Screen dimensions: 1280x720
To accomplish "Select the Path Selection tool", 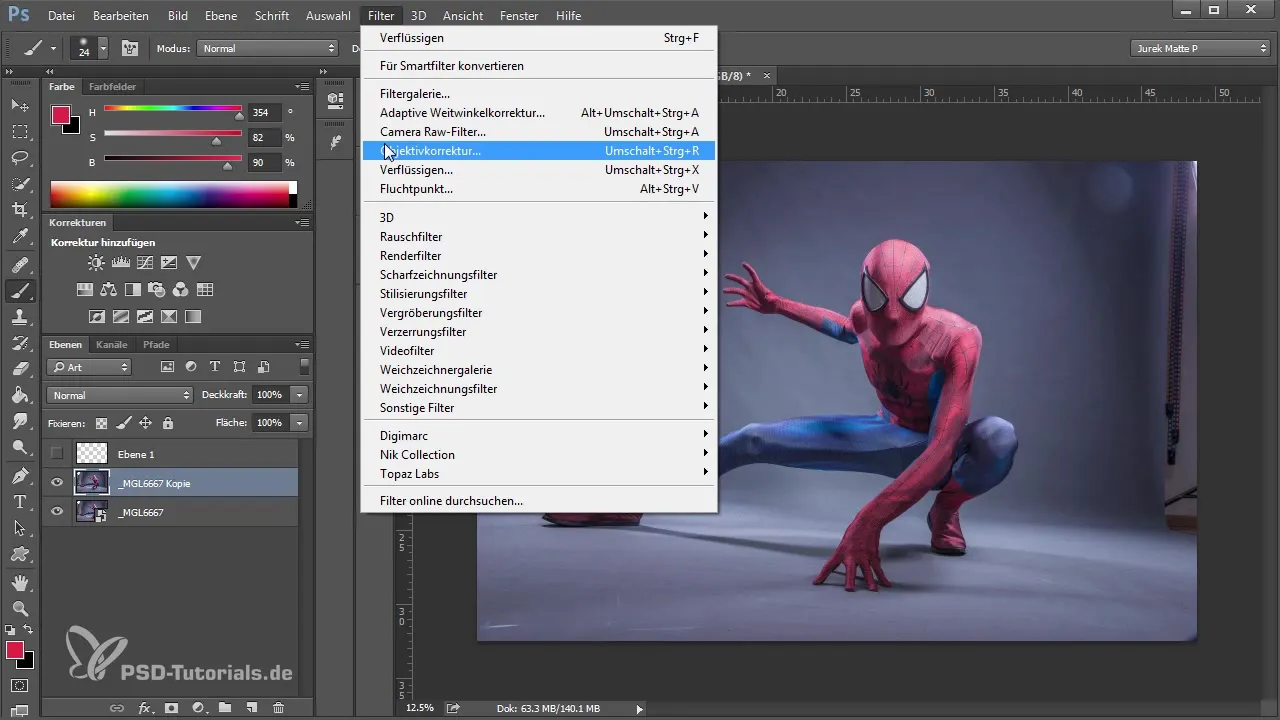I will pyautogui.click(x=20, y=527).
